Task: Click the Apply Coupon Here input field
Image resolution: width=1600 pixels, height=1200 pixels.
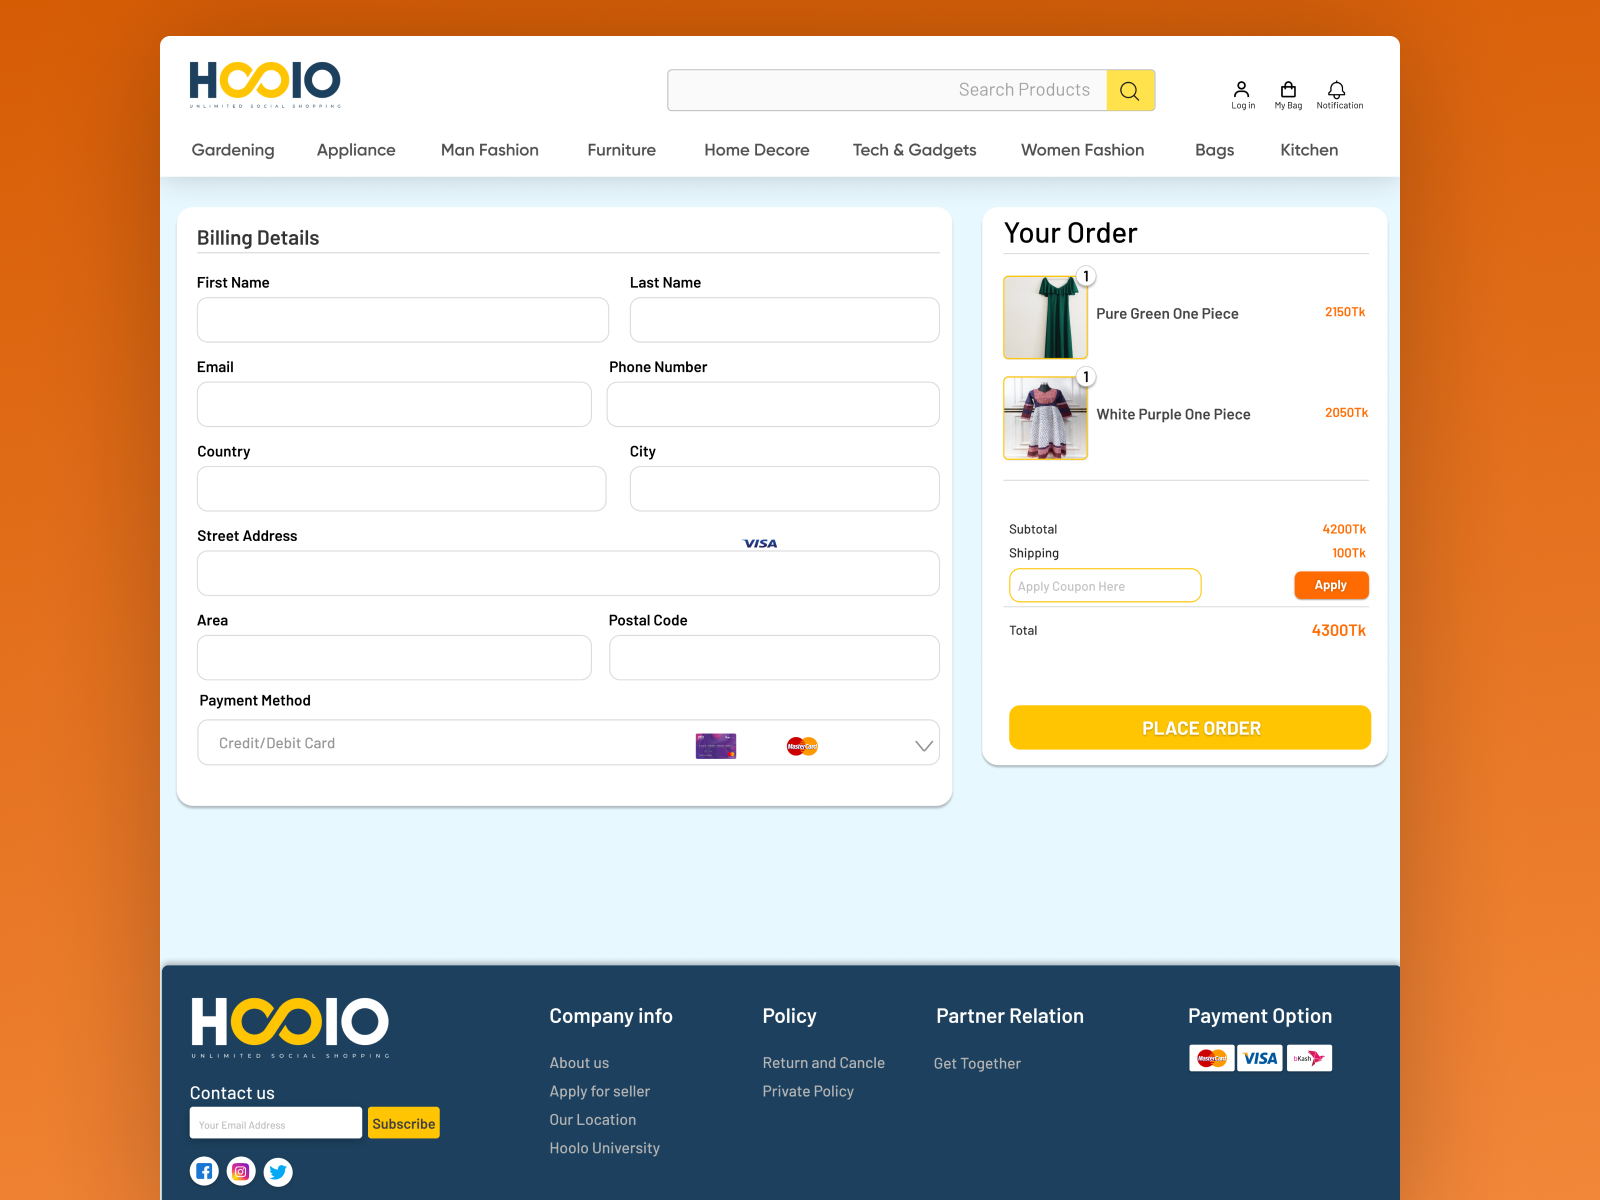Action: tap(1104, 585)
